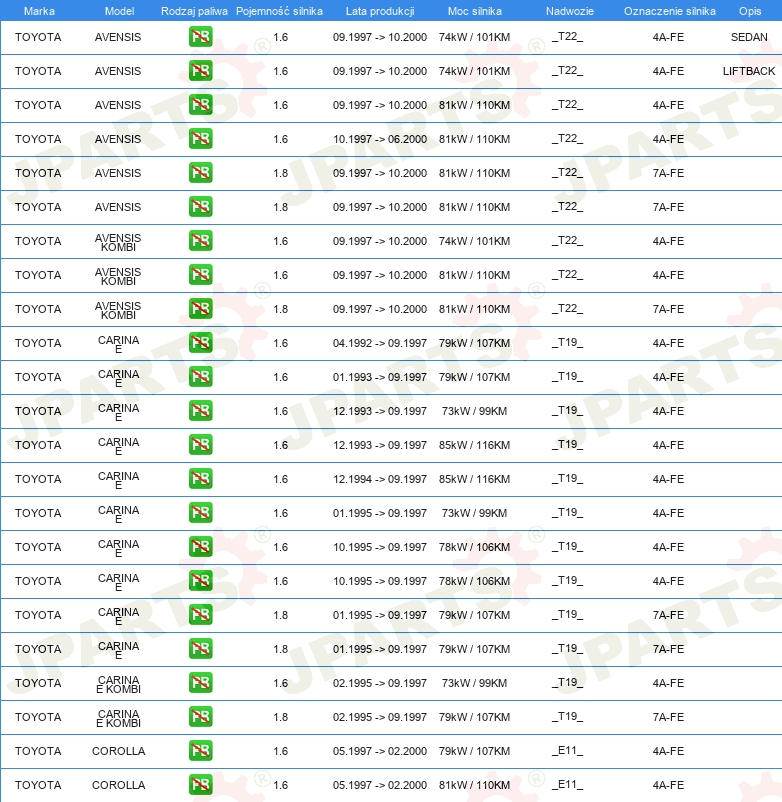
Task: Click fuel icon in Corolla 81kW row
Action: (200, 785)
